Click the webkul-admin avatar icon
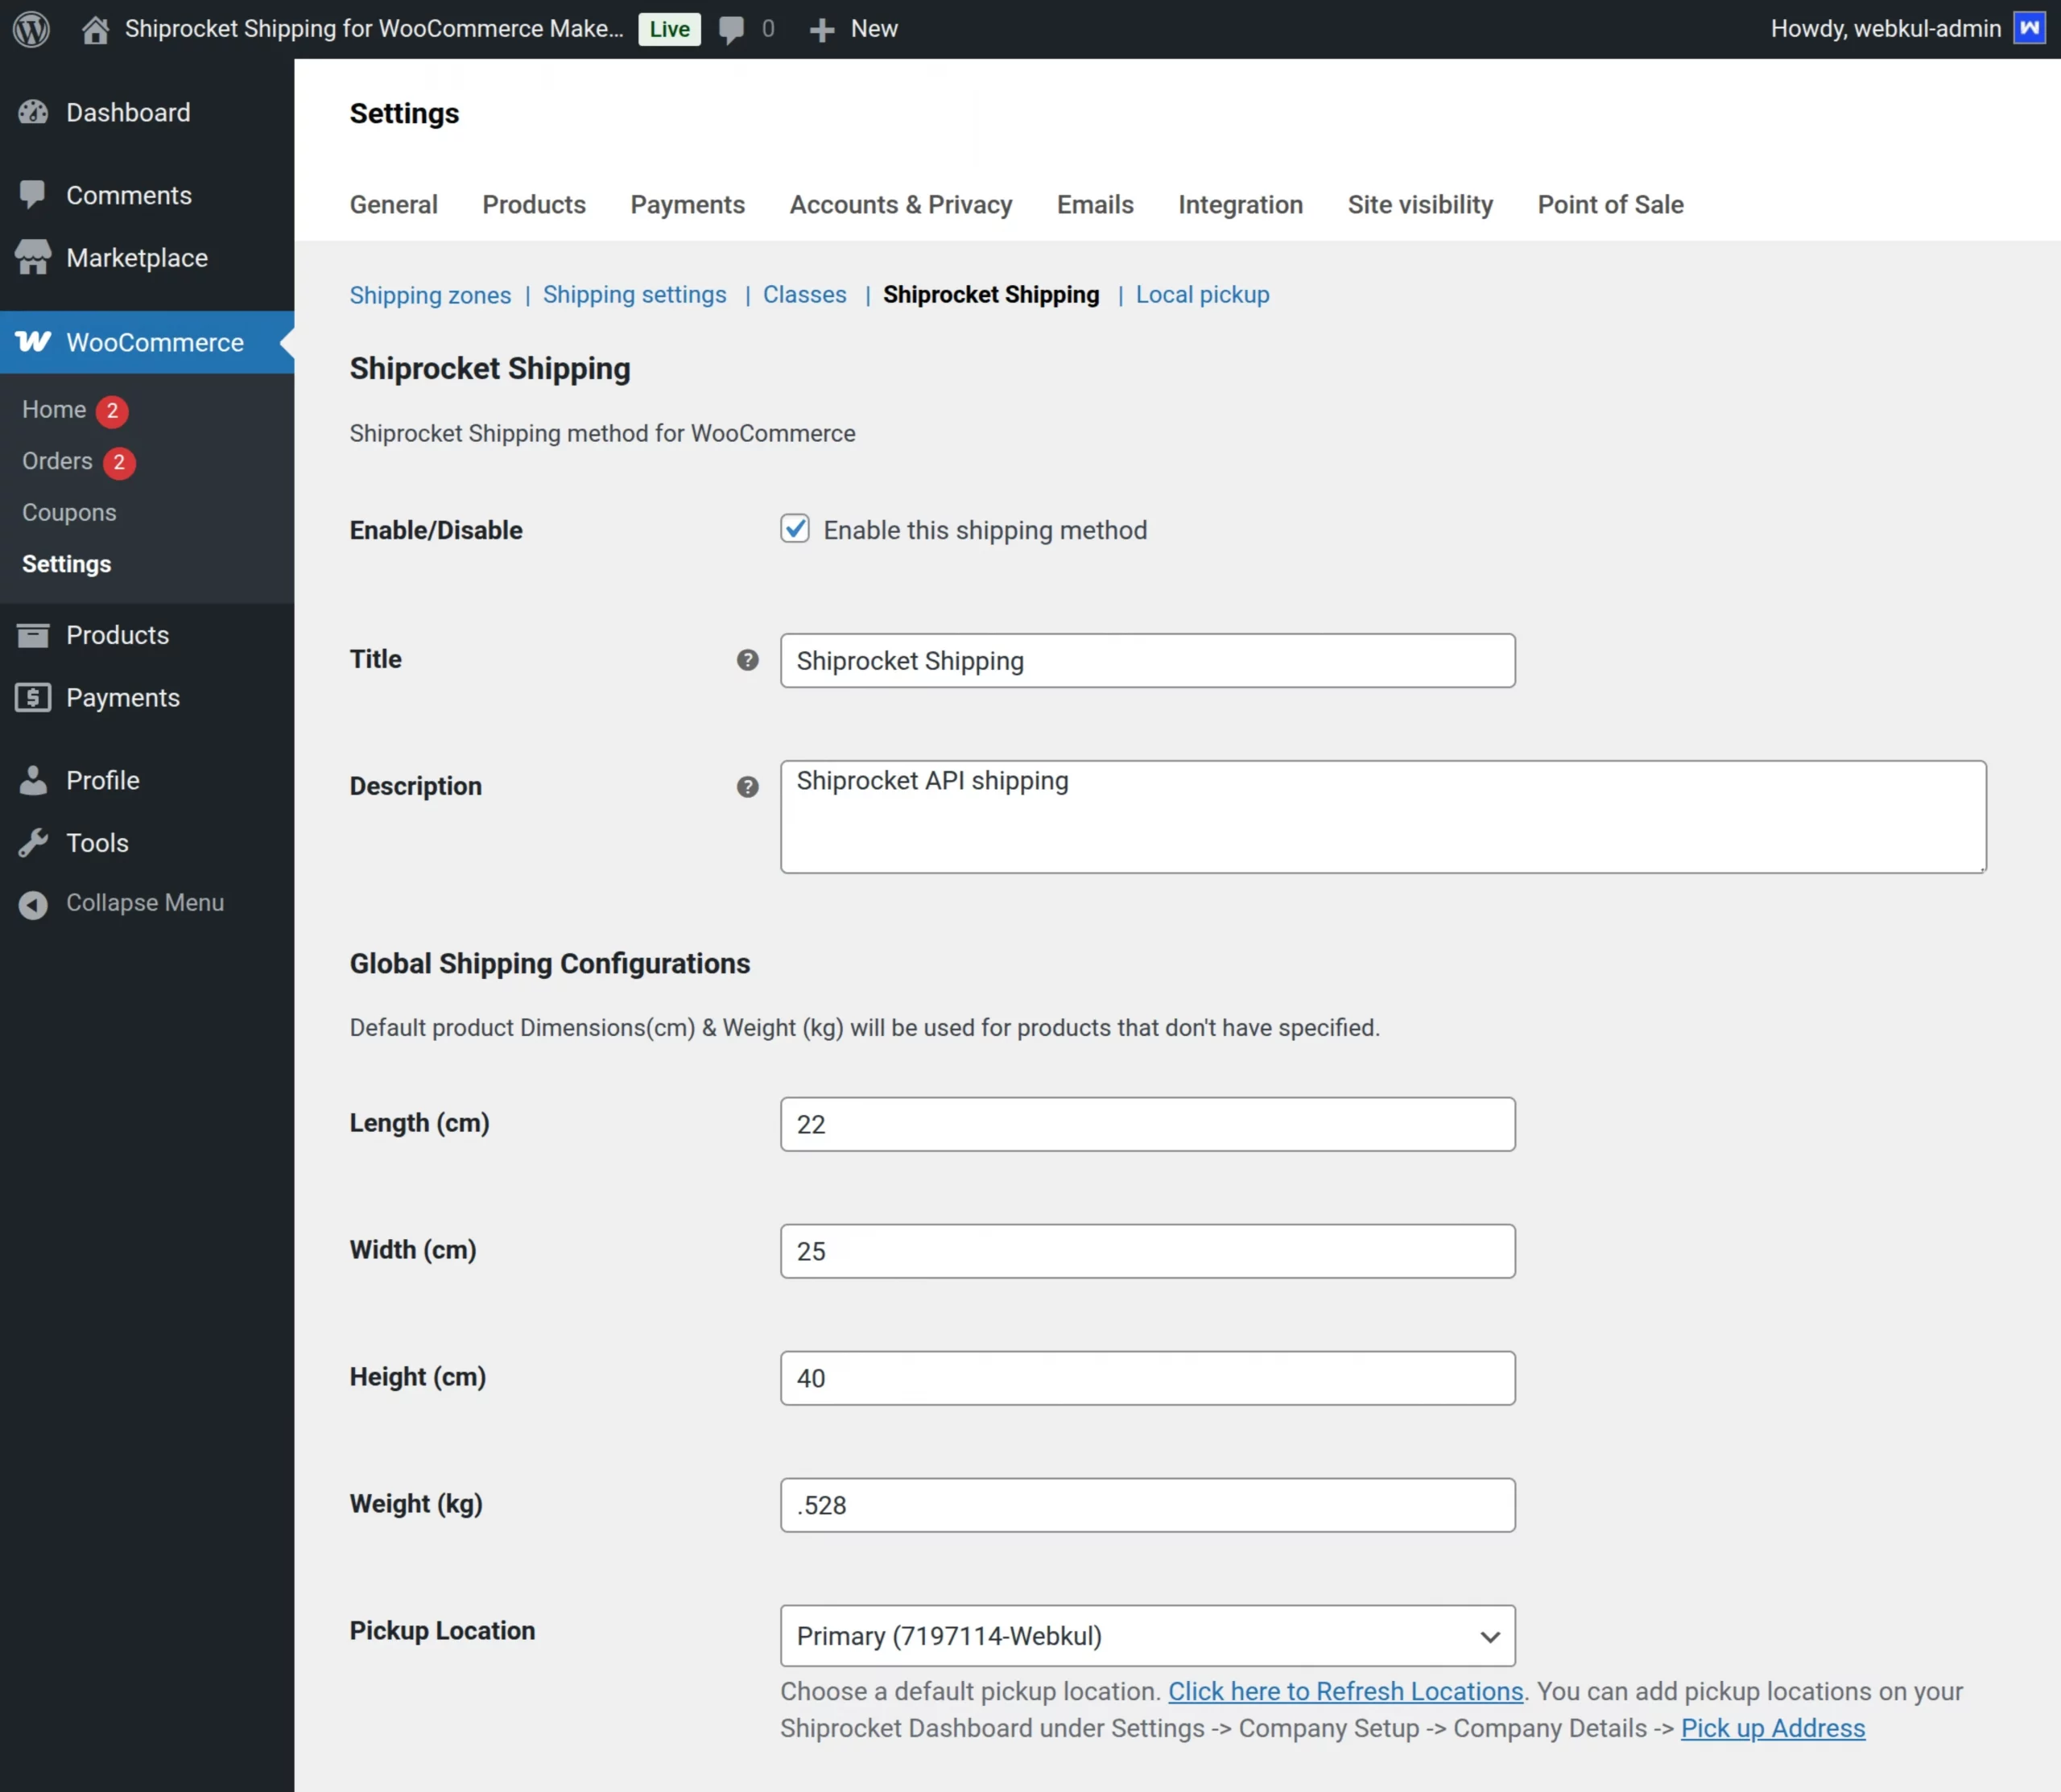2061x1792 pixels. [2030, 28]
